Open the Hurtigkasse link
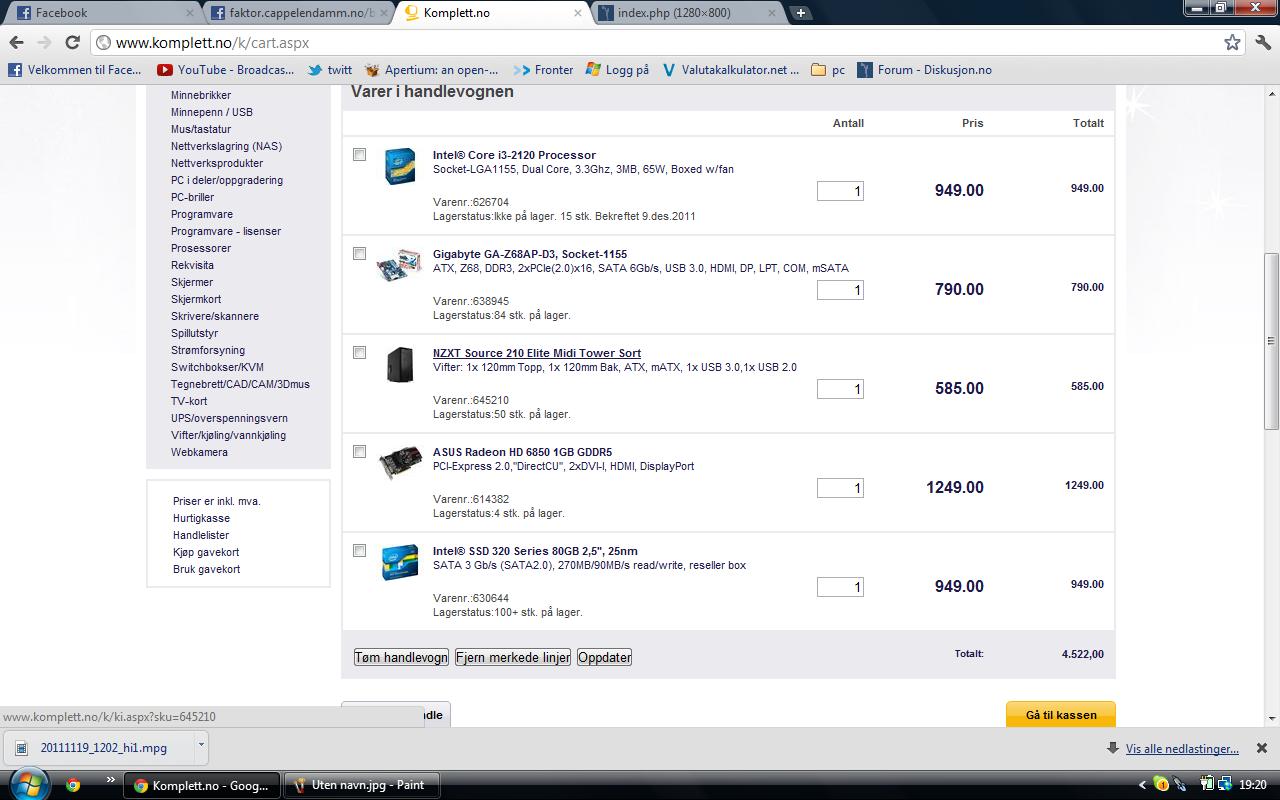 (201, 518)
